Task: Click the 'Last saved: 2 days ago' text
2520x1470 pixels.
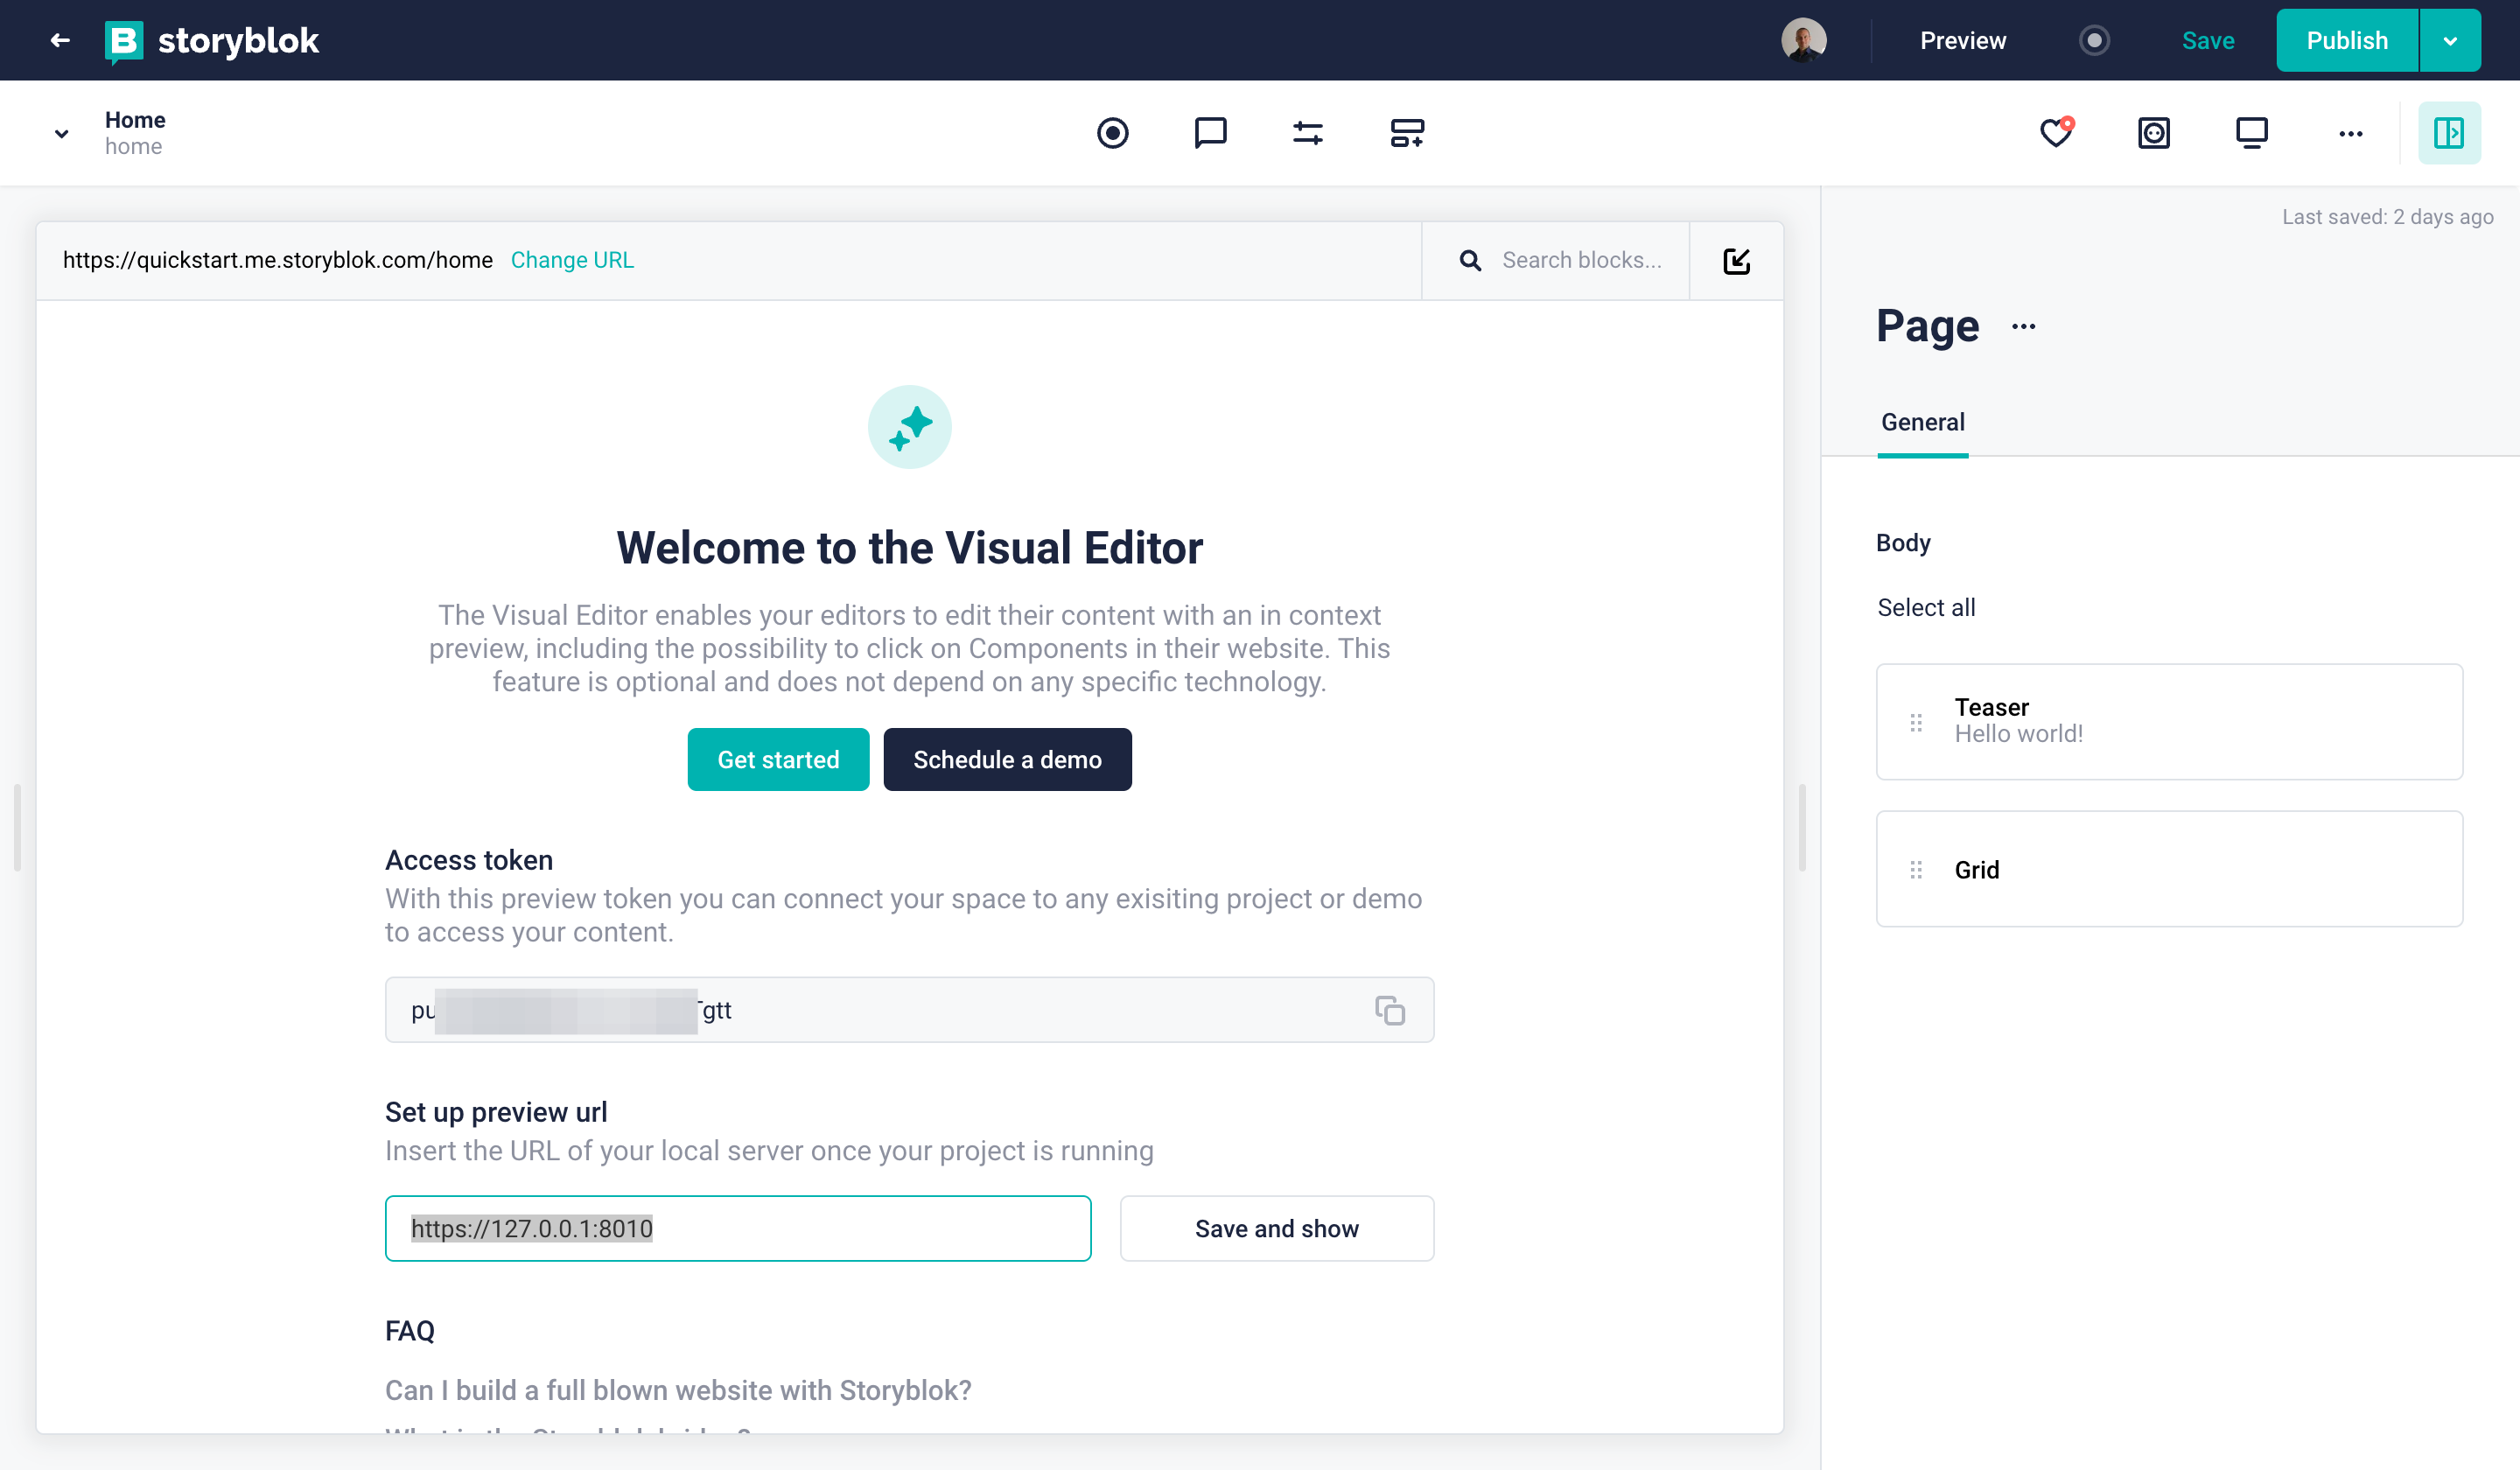Action: point(2387,217)
